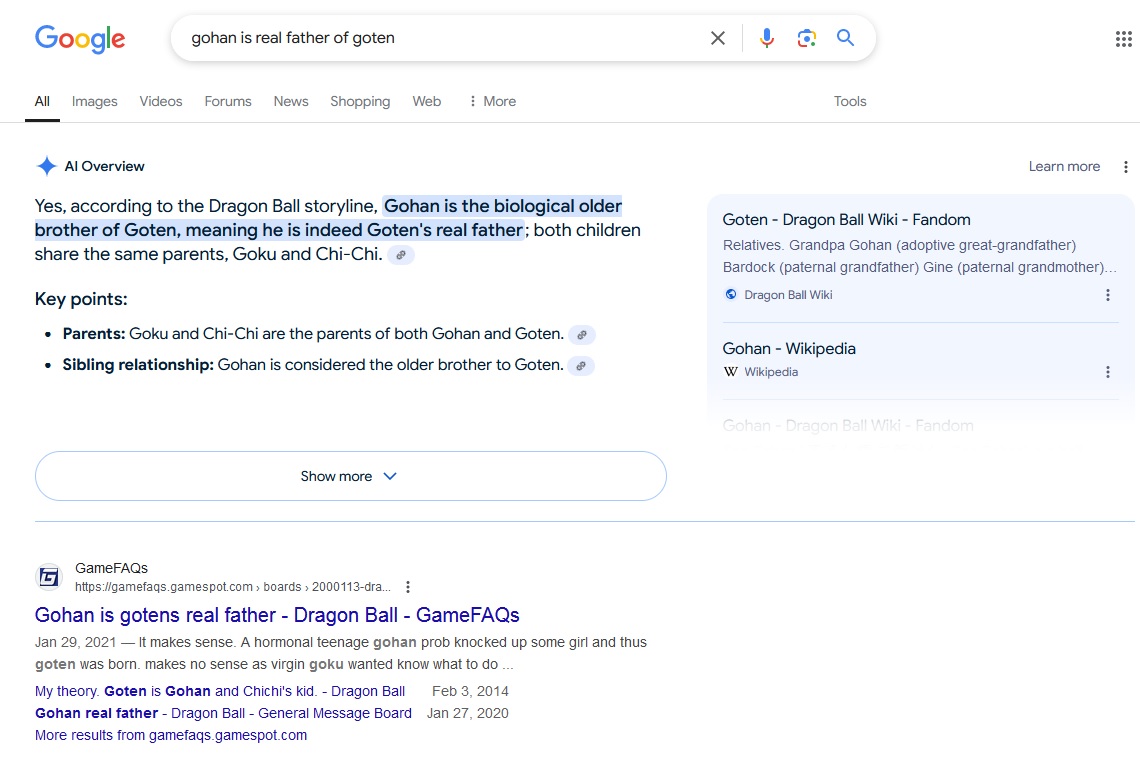This screenshot has height=759, width=1140.
Task: Start voice search with the microphone icon
Action: click(766, 38)
